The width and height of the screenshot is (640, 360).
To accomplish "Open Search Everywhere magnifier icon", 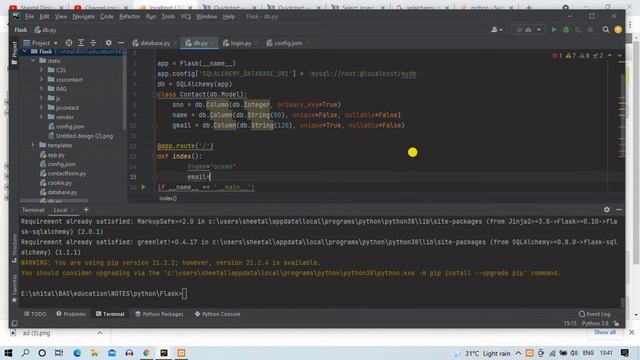I will coord(606,30).
